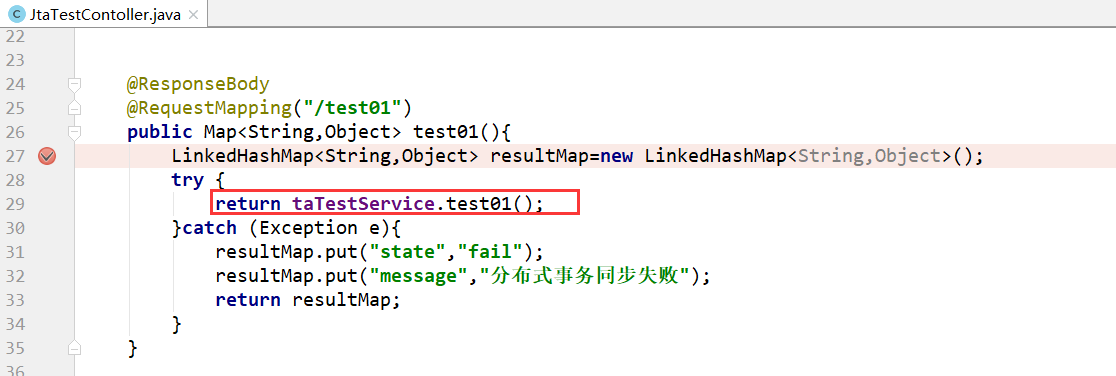Click the taTestService field reference
The width and height of the screenshot is (1116, 376).
[x=364, y=204]
